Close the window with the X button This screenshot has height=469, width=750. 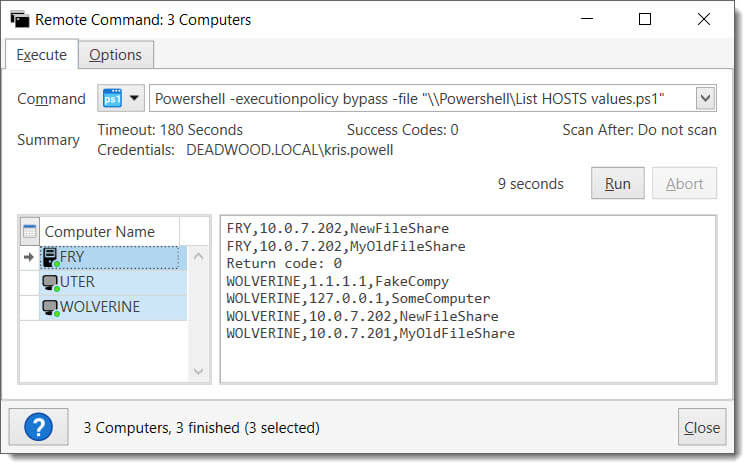click(x=704, y=19)
